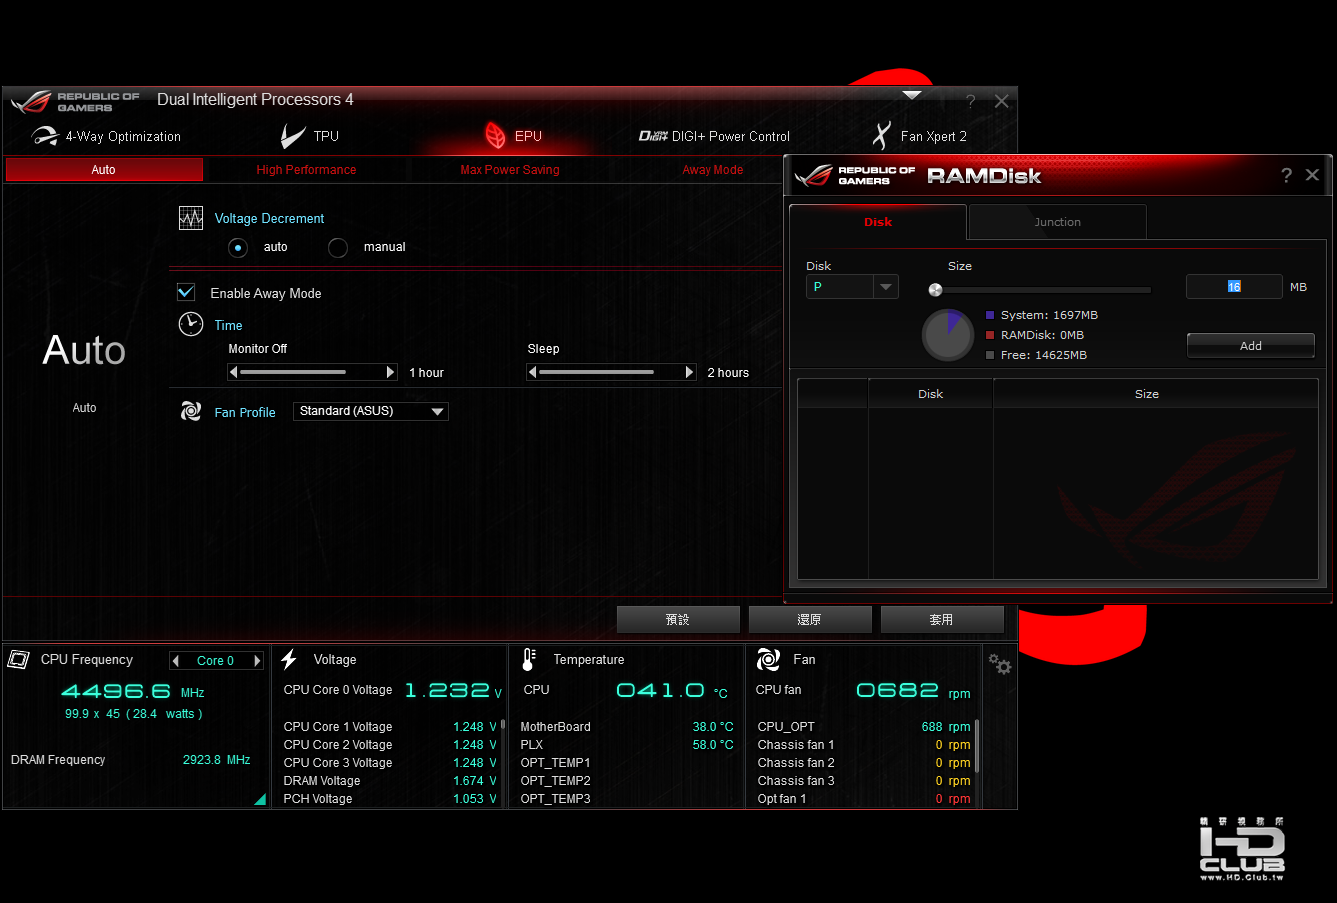Click RAMDisk Size slider handle
1337x903 pixels.
pos(936,290)
